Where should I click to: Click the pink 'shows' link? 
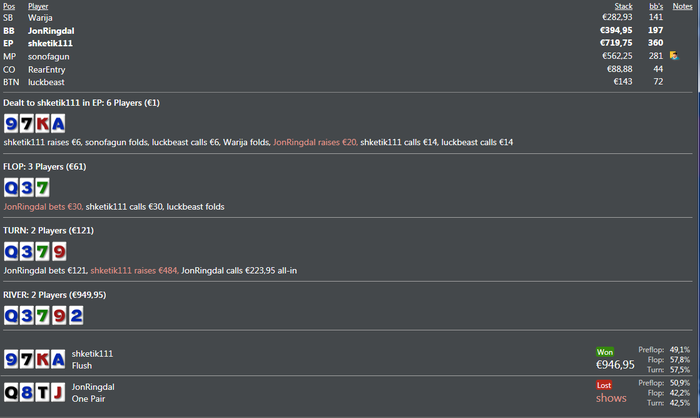tap(611, 398)
